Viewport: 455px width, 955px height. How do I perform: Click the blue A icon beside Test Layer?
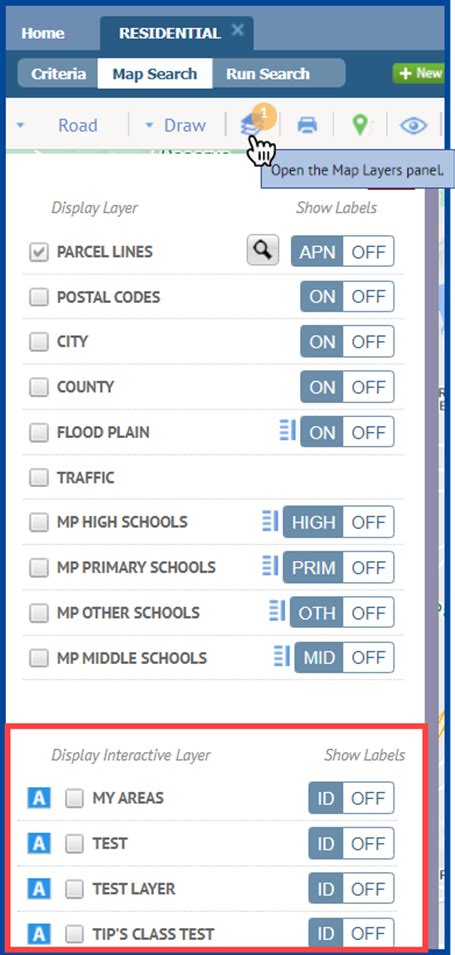(x=39, y=889)
